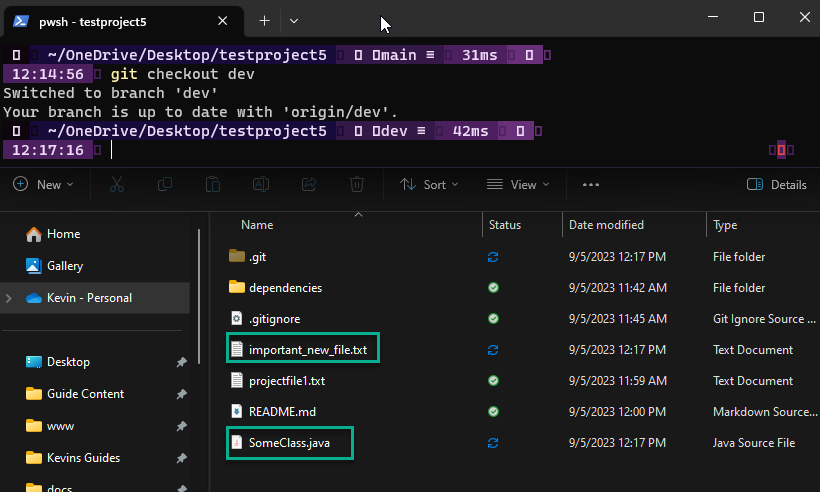Viewport: 820px width, 492px height.
Task: Open Gallery in navigation pane
Action: pyautogui.click(x=54, y=266)
